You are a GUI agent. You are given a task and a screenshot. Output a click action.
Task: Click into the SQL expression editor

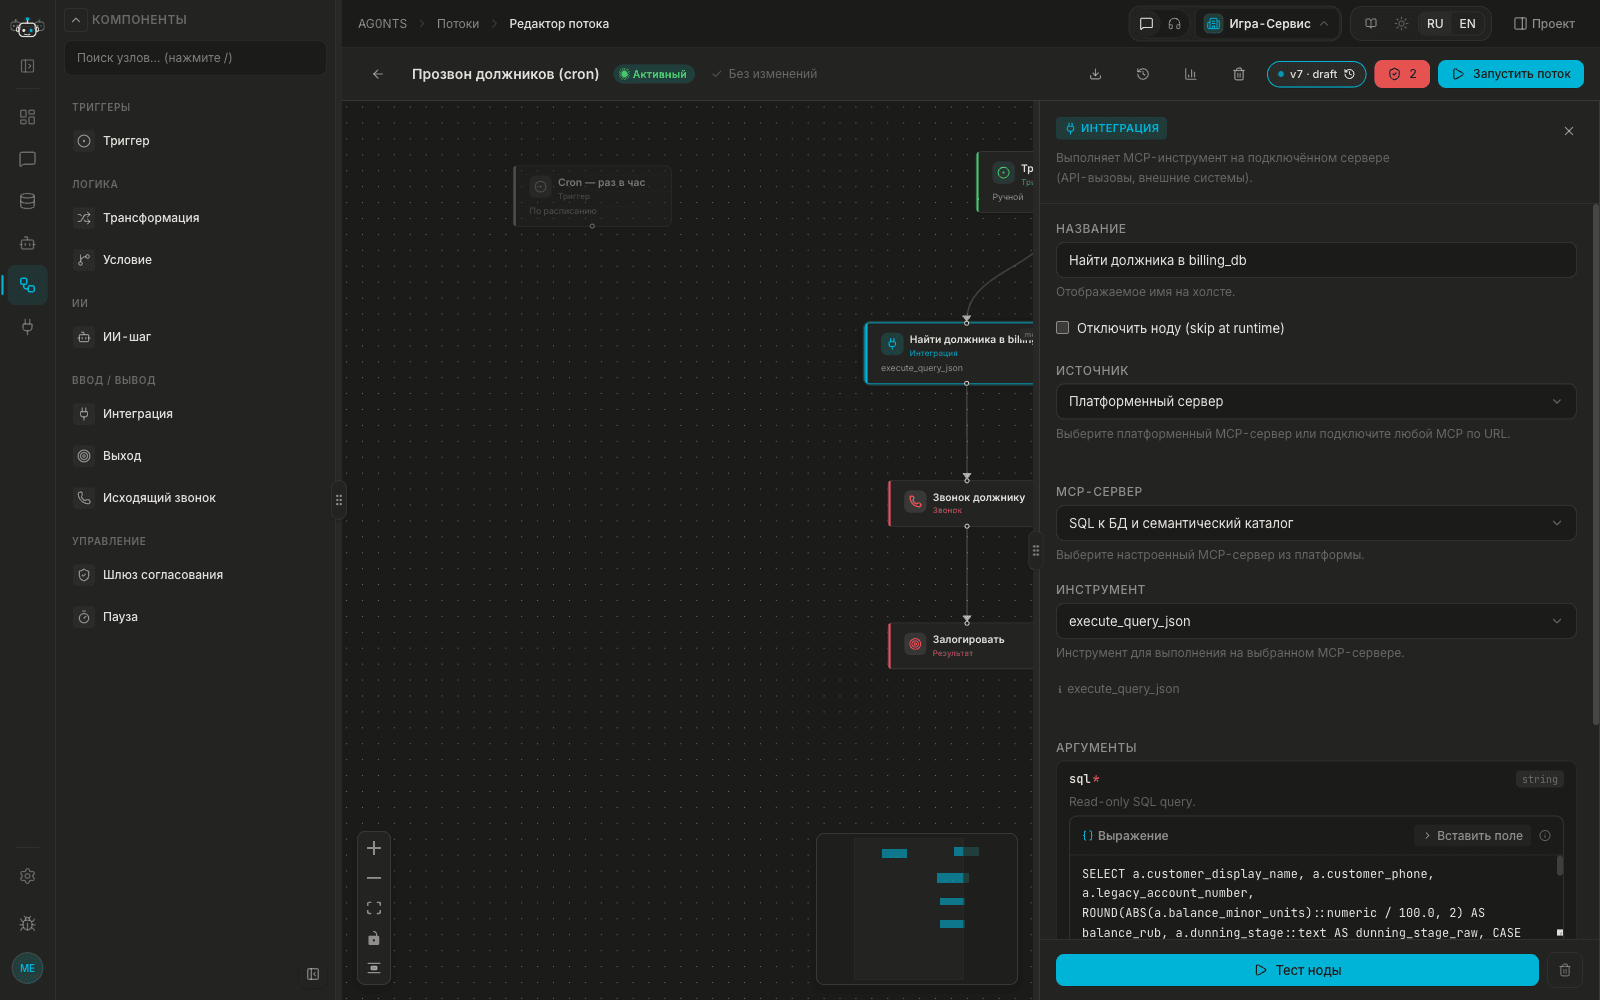[x=1312, y=898]
